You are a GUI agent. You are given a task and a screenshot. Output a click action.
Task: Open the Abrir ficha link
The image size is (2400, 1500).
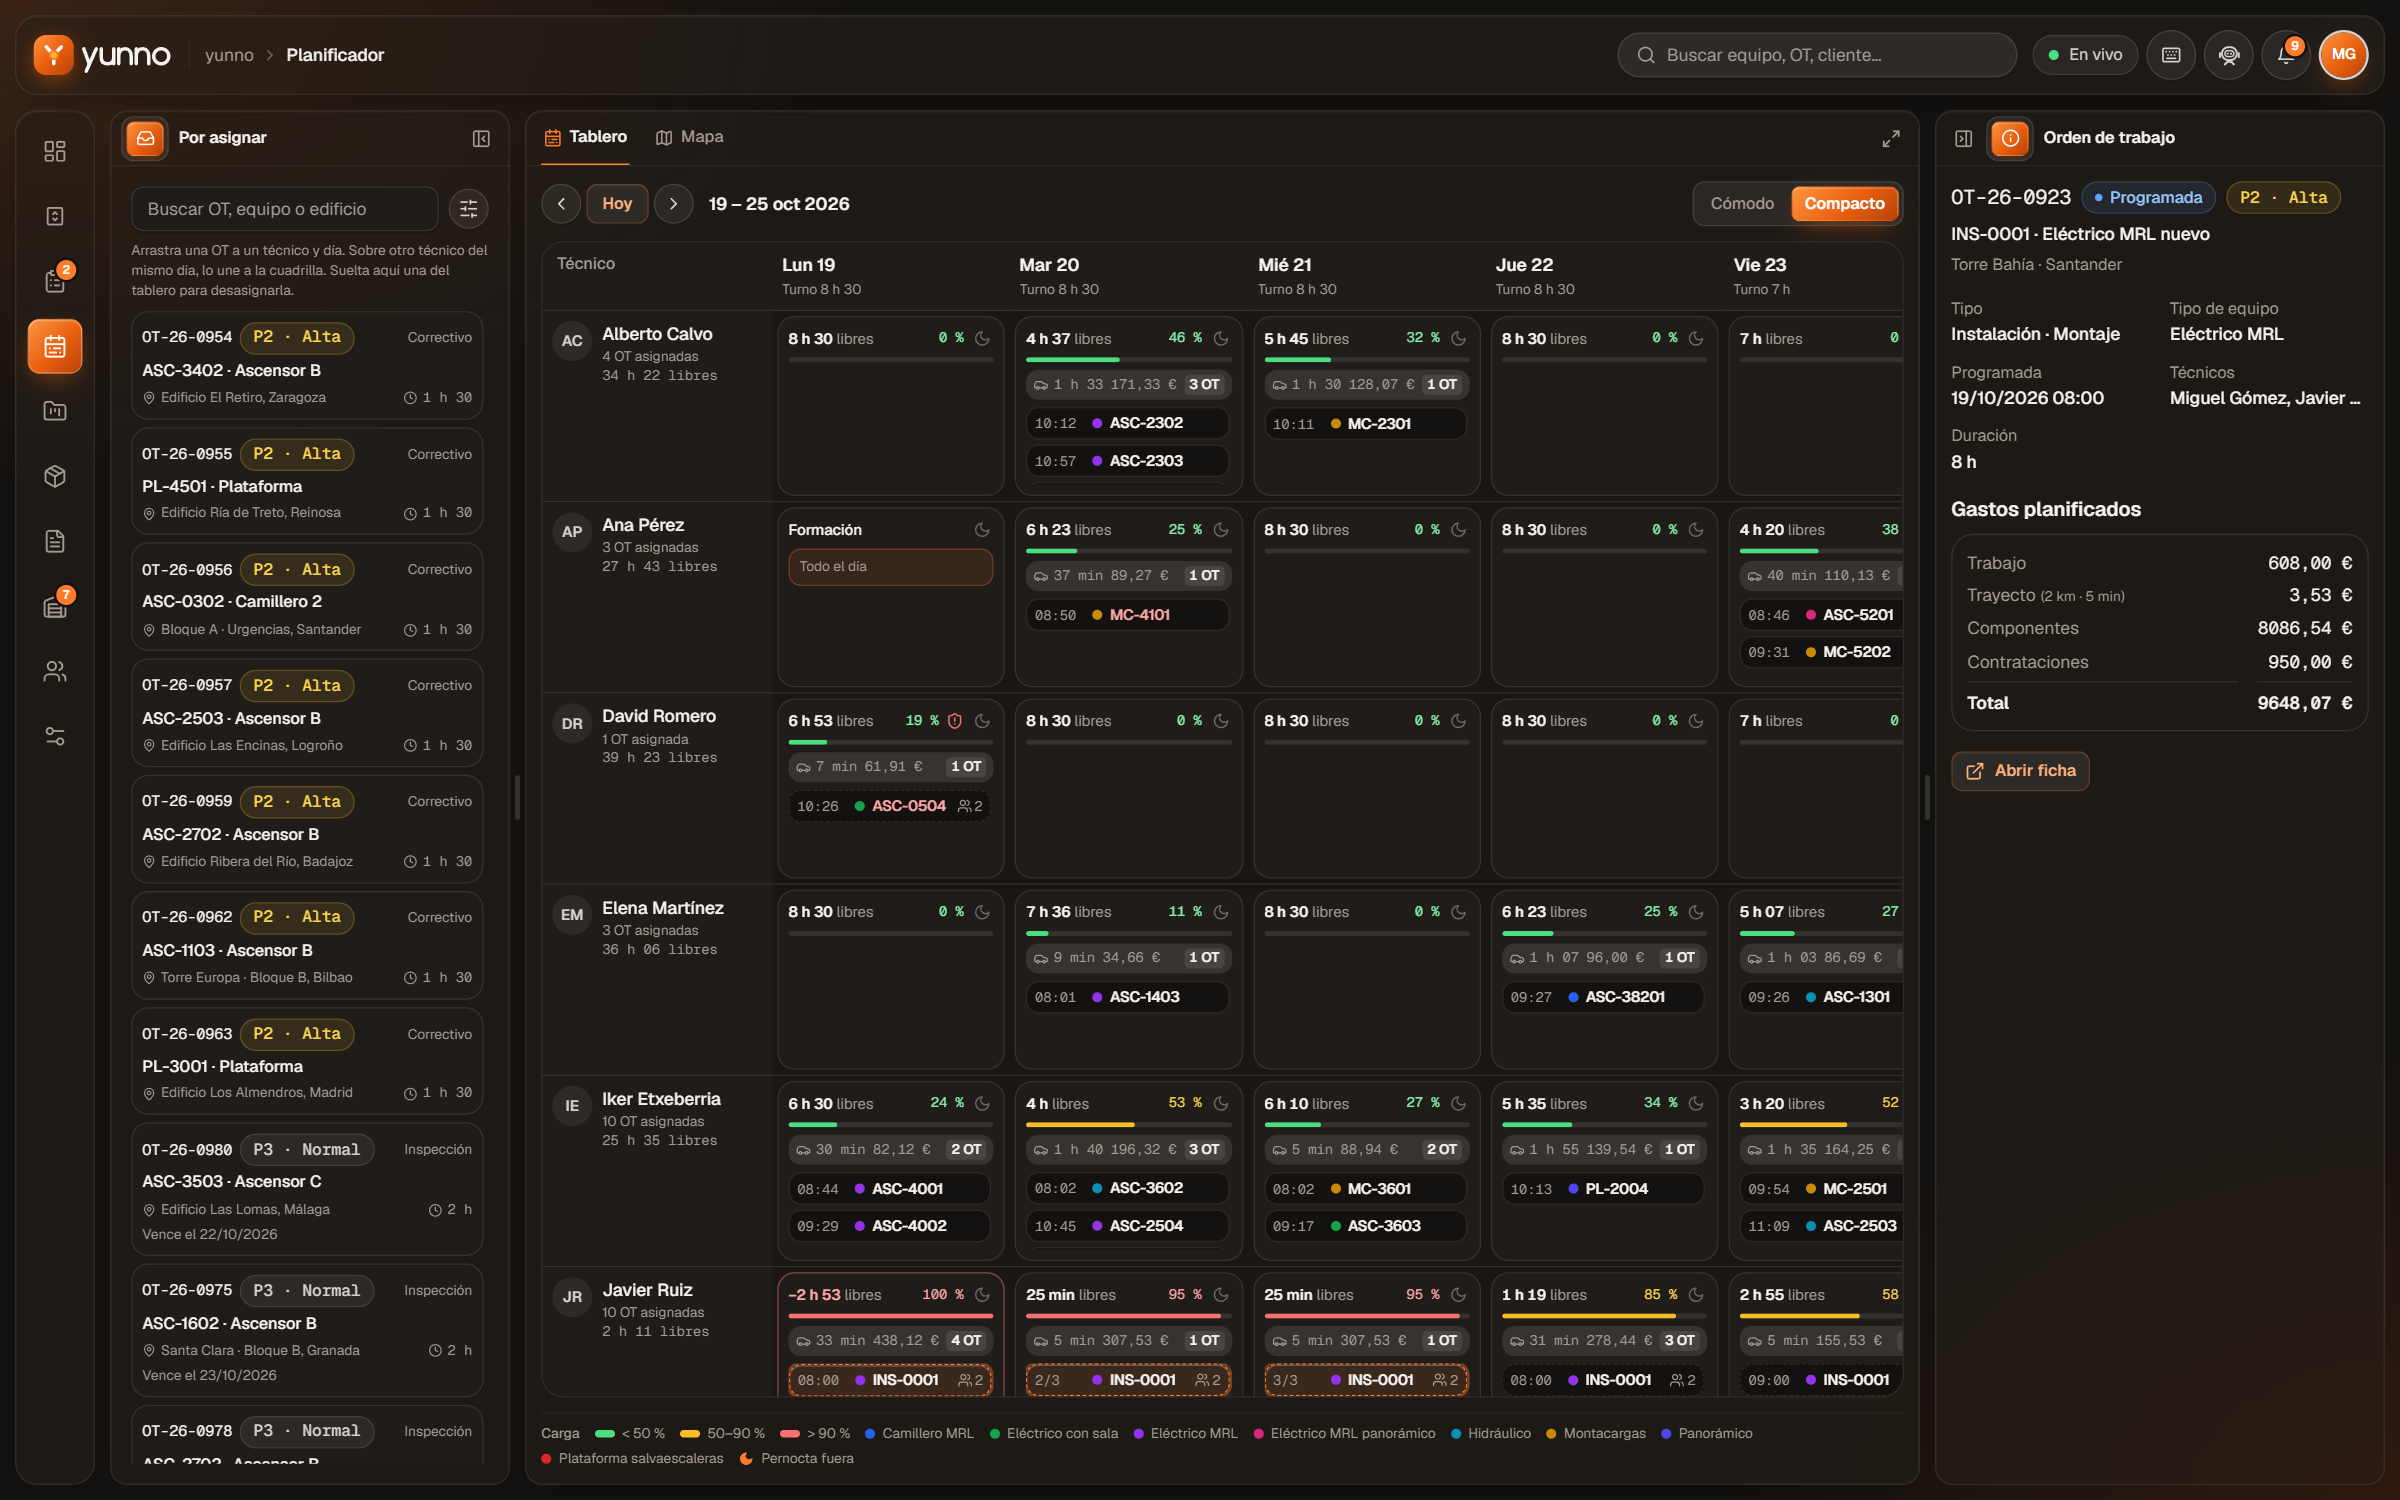(x=2020, y=771)
